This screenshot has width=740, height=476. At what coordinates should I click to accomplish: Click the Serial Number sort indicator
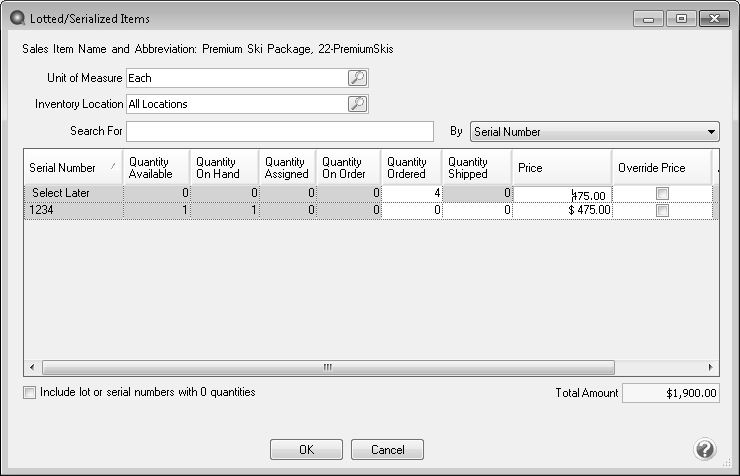click(x=113, y=166)
